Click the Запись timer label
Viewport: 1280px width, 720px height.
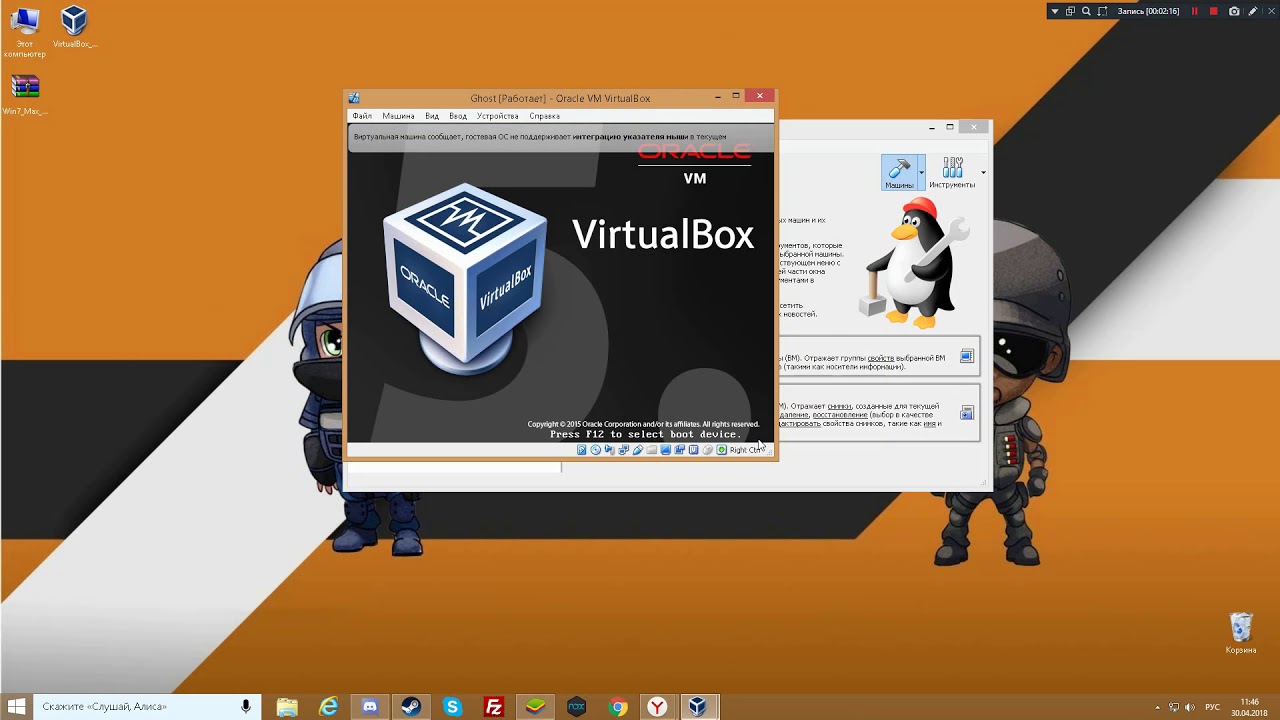1149,11
